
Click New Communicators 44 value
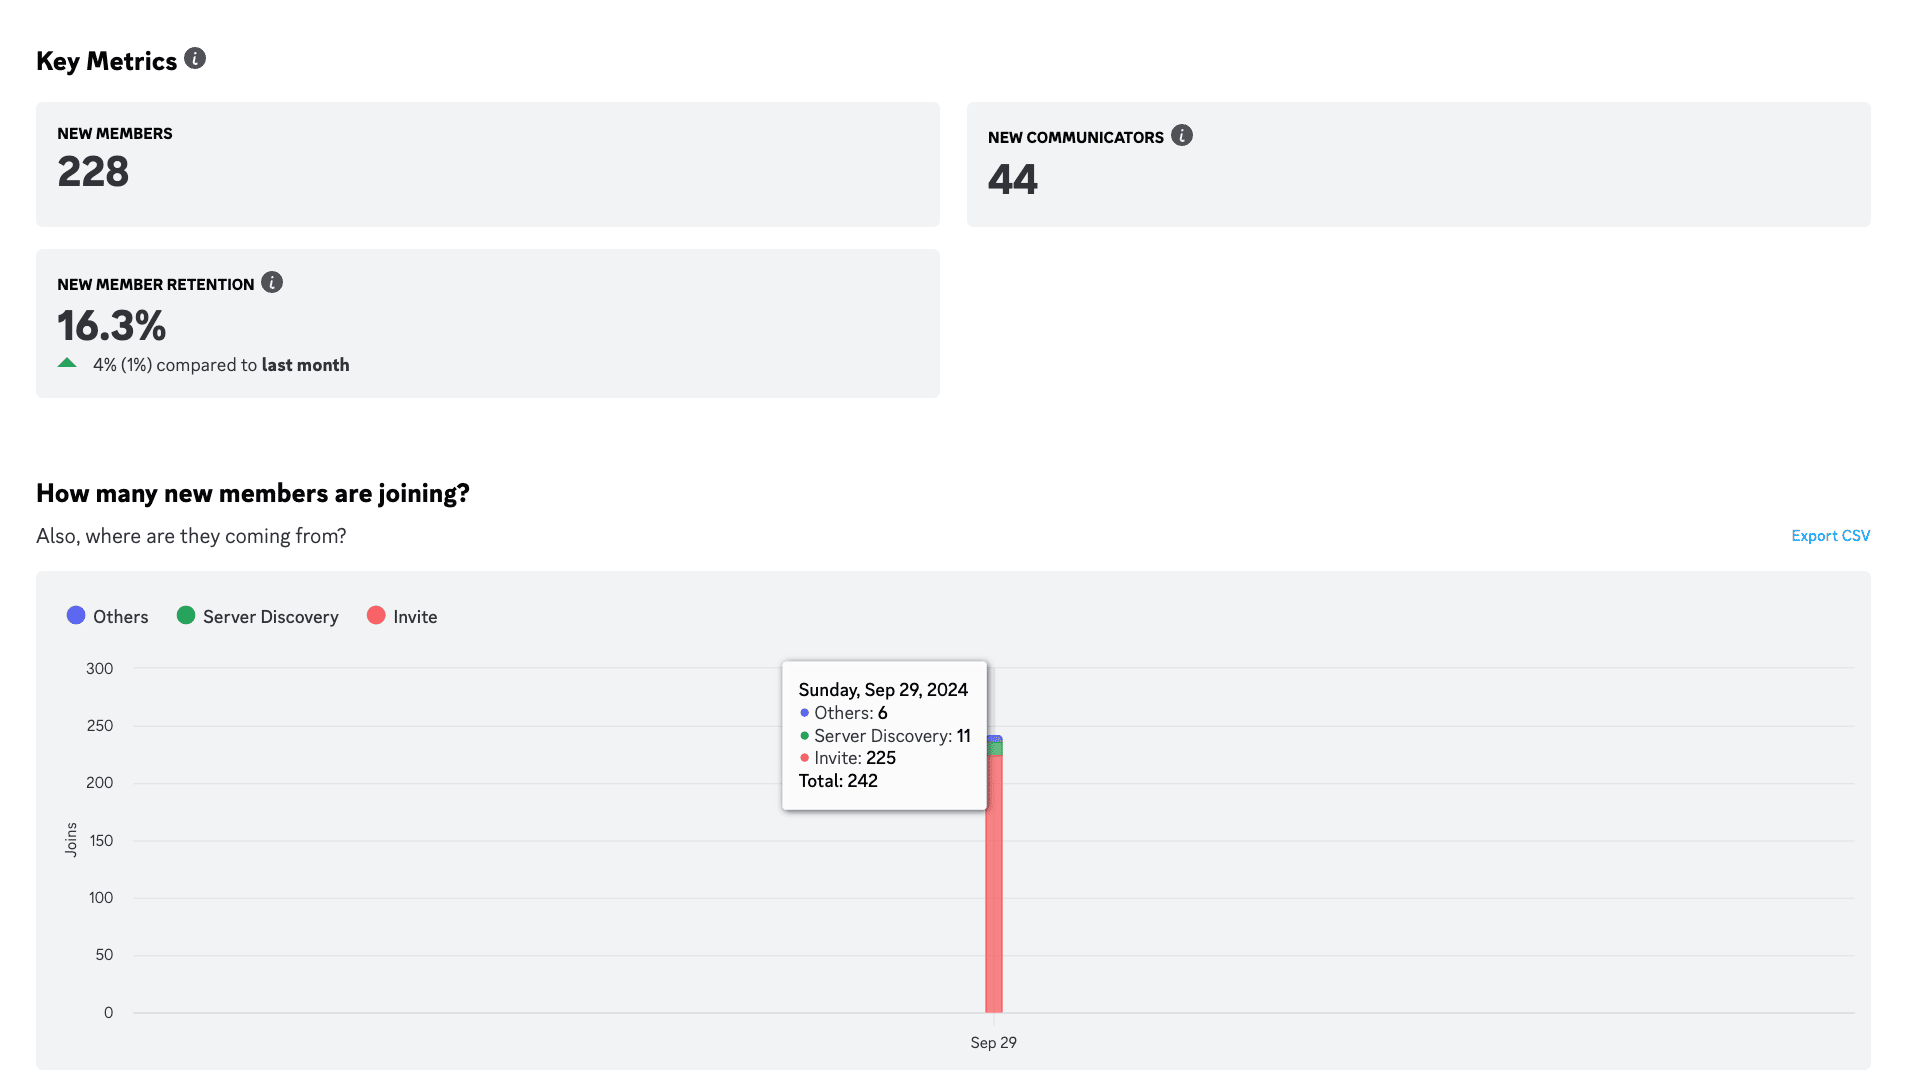(1013, 180)
